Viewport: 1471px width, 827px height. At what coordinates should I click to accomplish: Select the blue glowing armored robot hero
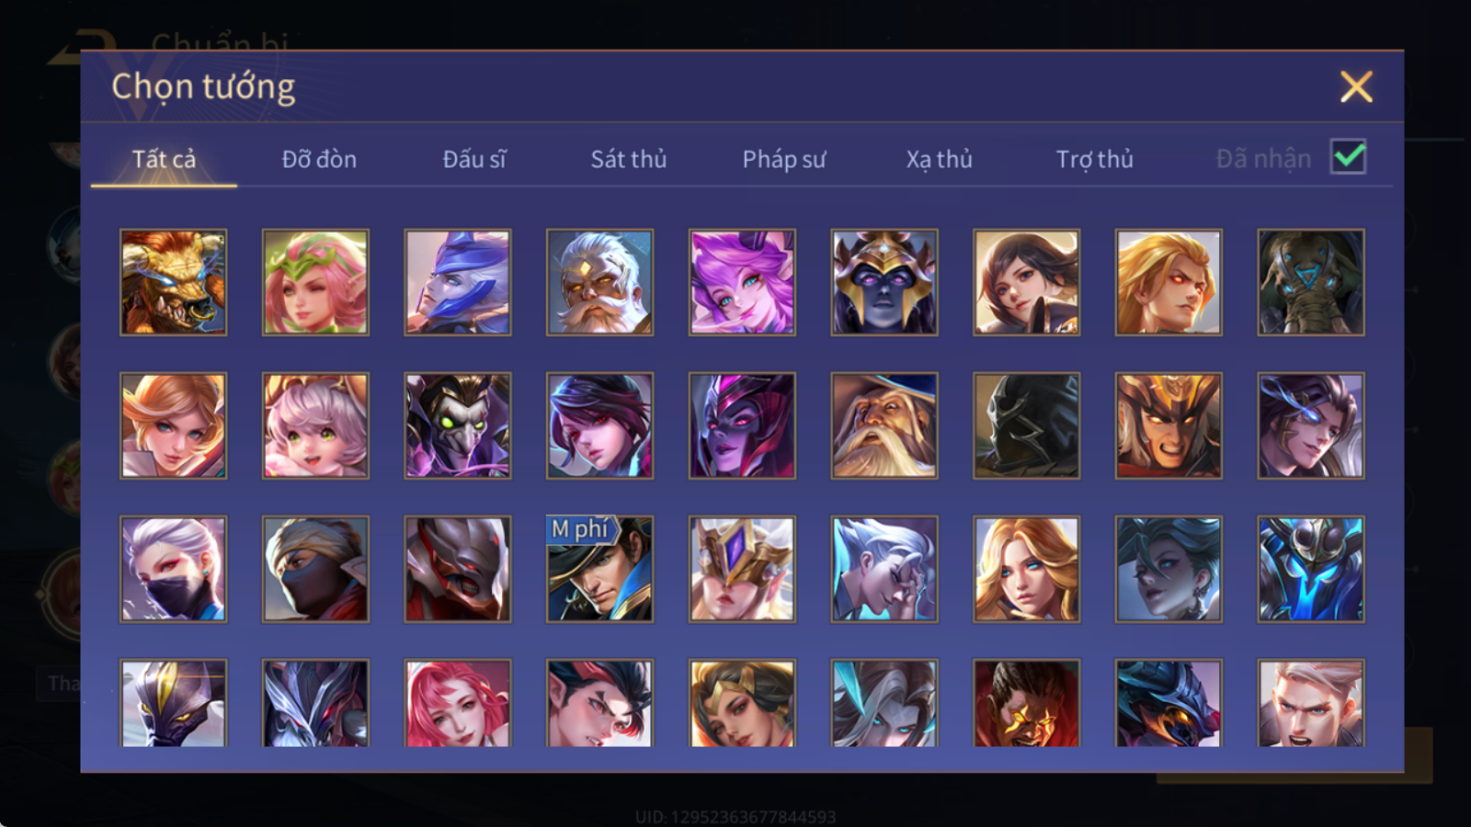[1311, 569]
